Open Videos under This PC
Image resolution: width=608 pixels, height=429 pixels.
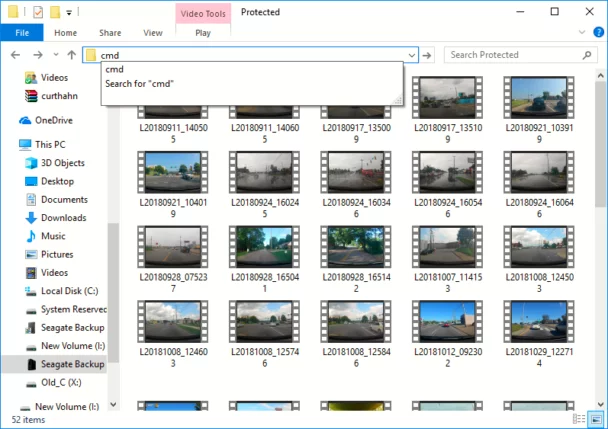(x=54, y=273)
